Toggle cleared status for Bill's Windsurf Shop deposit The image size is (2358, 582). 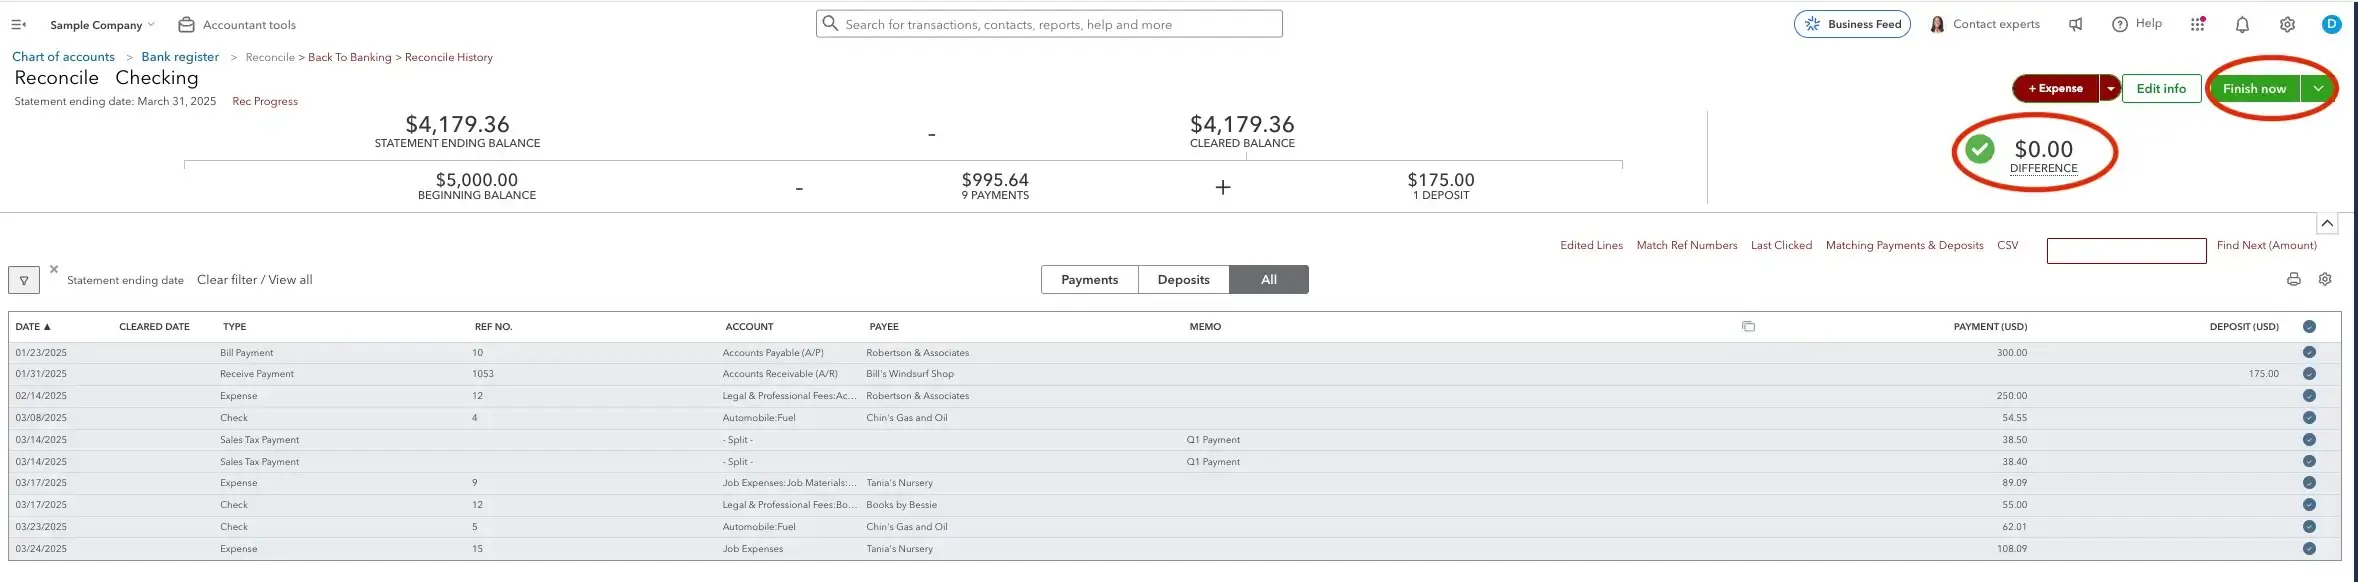2309,374
